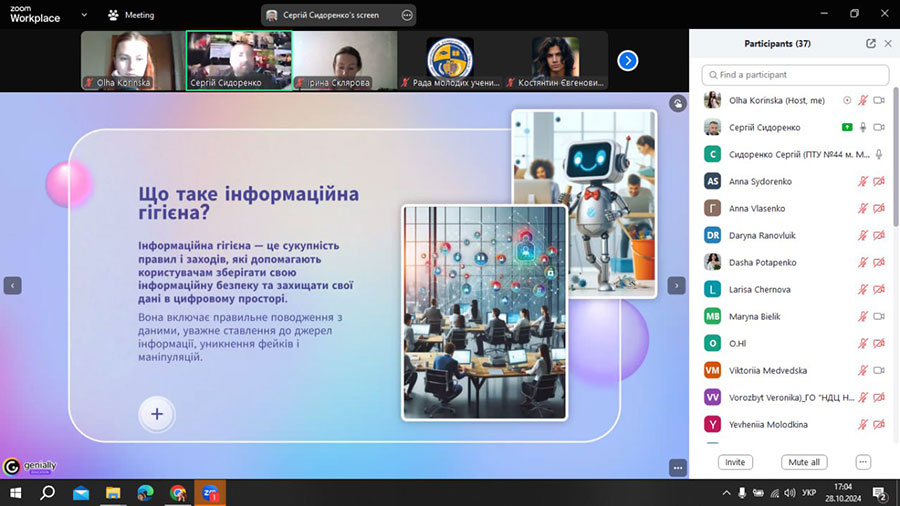Pop out the Participants panel
Image resolution: width=900 pixels, height=506 pixels.
tap(871, 44)
